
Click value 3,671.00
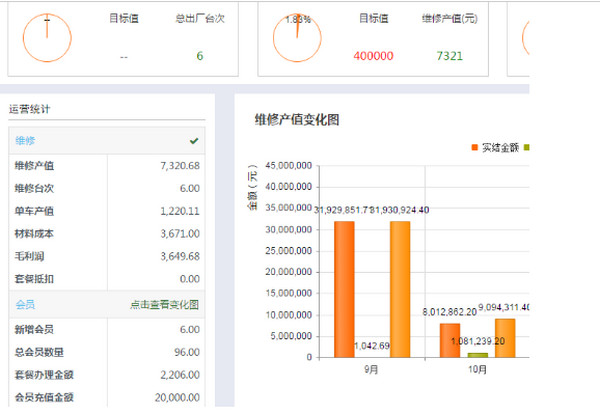(x=180, y=233)
